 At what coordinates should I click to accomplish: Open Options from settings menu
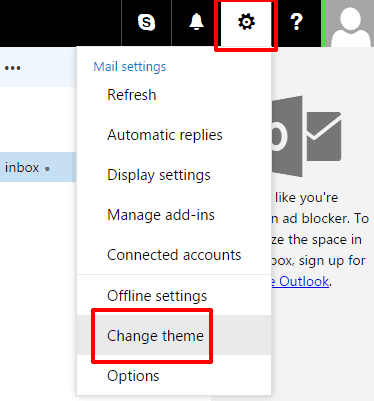[133, 376]
